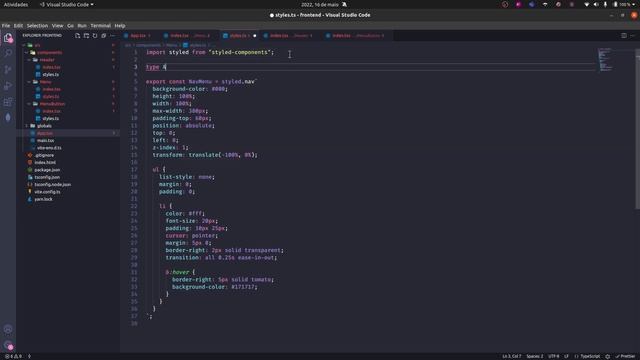Switch to the index.tsx Header editor tab
640x360 pixels.
coord(290,36)
